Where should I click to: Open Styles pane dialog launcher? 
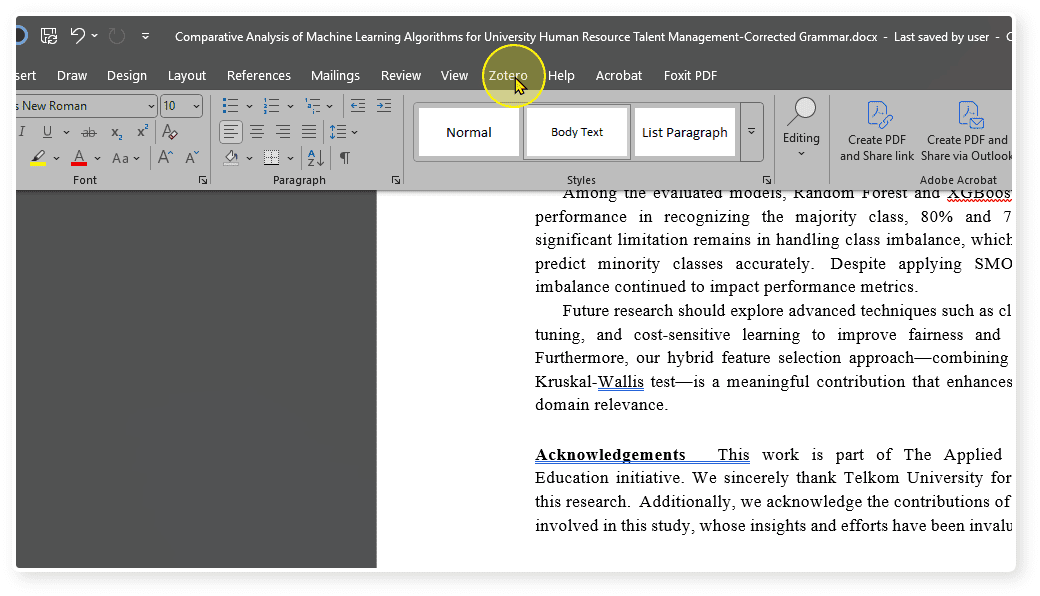767,180
